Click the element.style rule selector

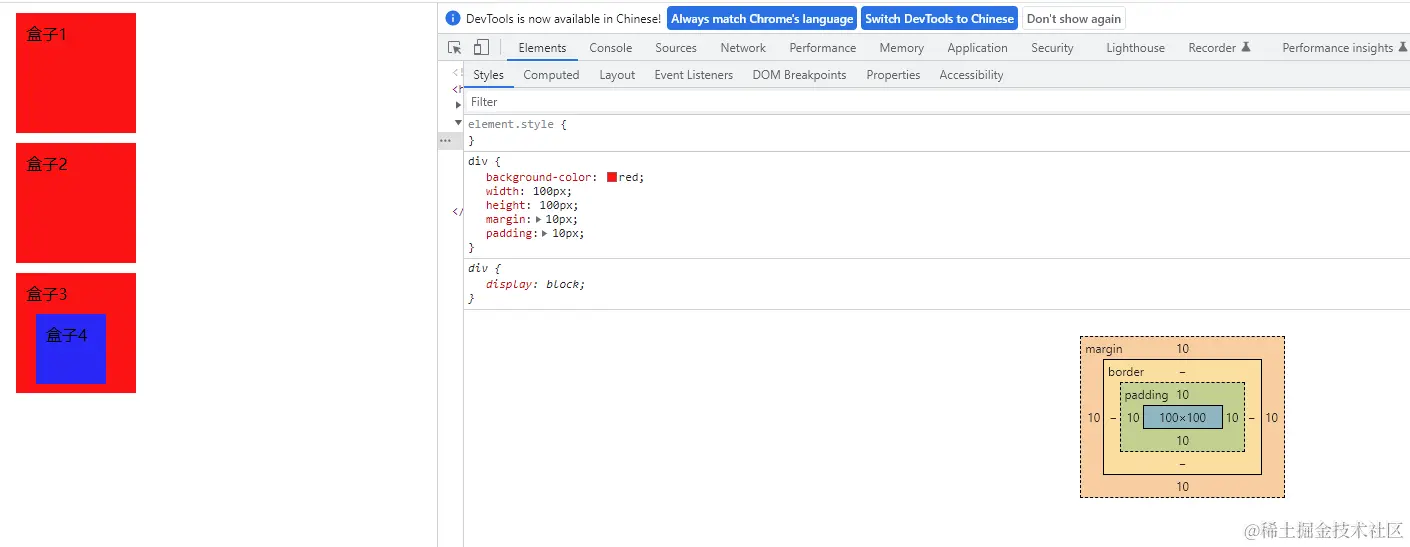pyautogui.click(x=510, y=124)
